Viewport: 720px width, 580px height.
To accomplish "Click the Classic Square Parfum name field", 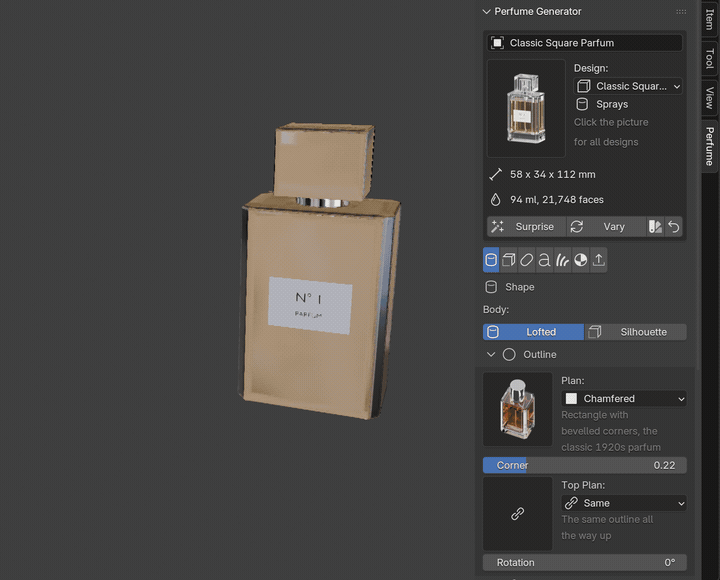I will click(x=585, y=43).
